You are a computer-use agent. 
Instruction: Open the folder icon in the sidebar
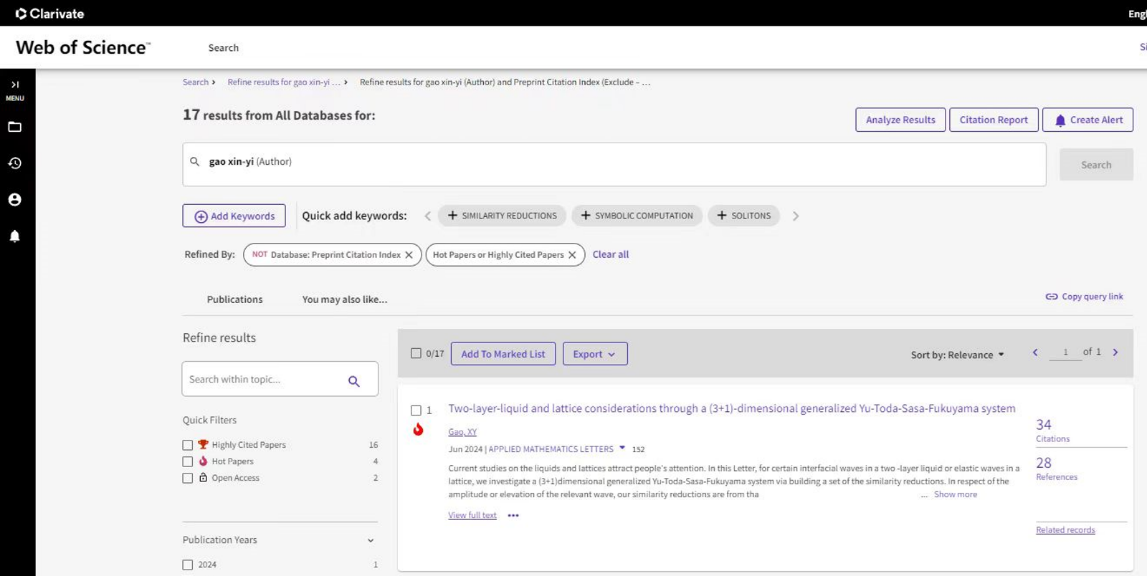[x=15, y=127]
